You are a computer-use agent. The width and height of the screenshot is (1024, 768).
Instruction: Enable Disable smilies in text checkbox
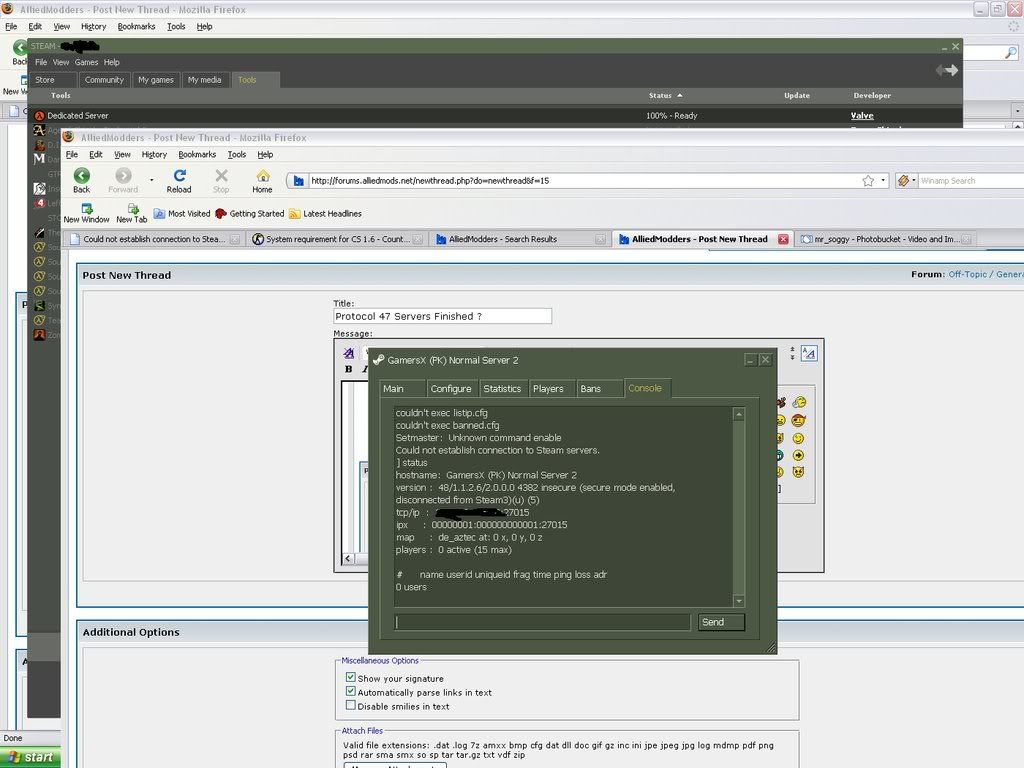point(351,705)
